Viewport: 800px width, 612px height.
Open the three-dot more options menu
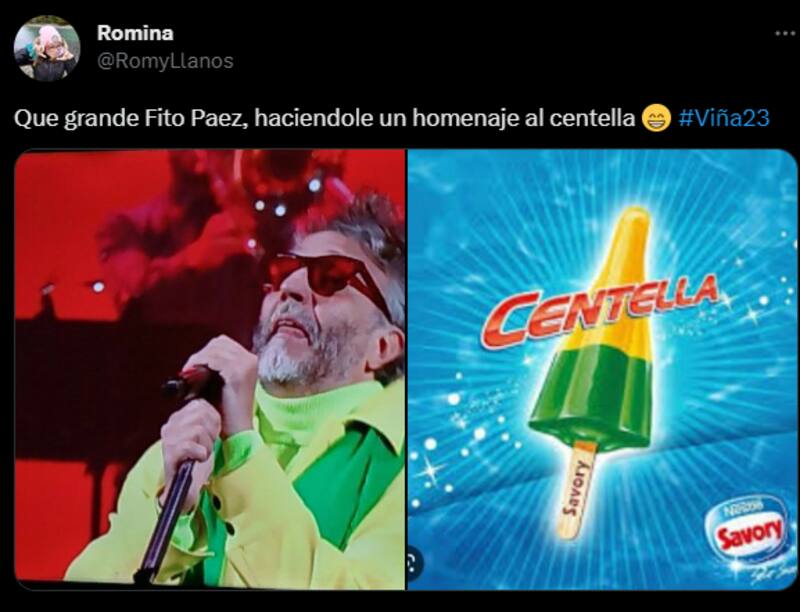(785, 34)
